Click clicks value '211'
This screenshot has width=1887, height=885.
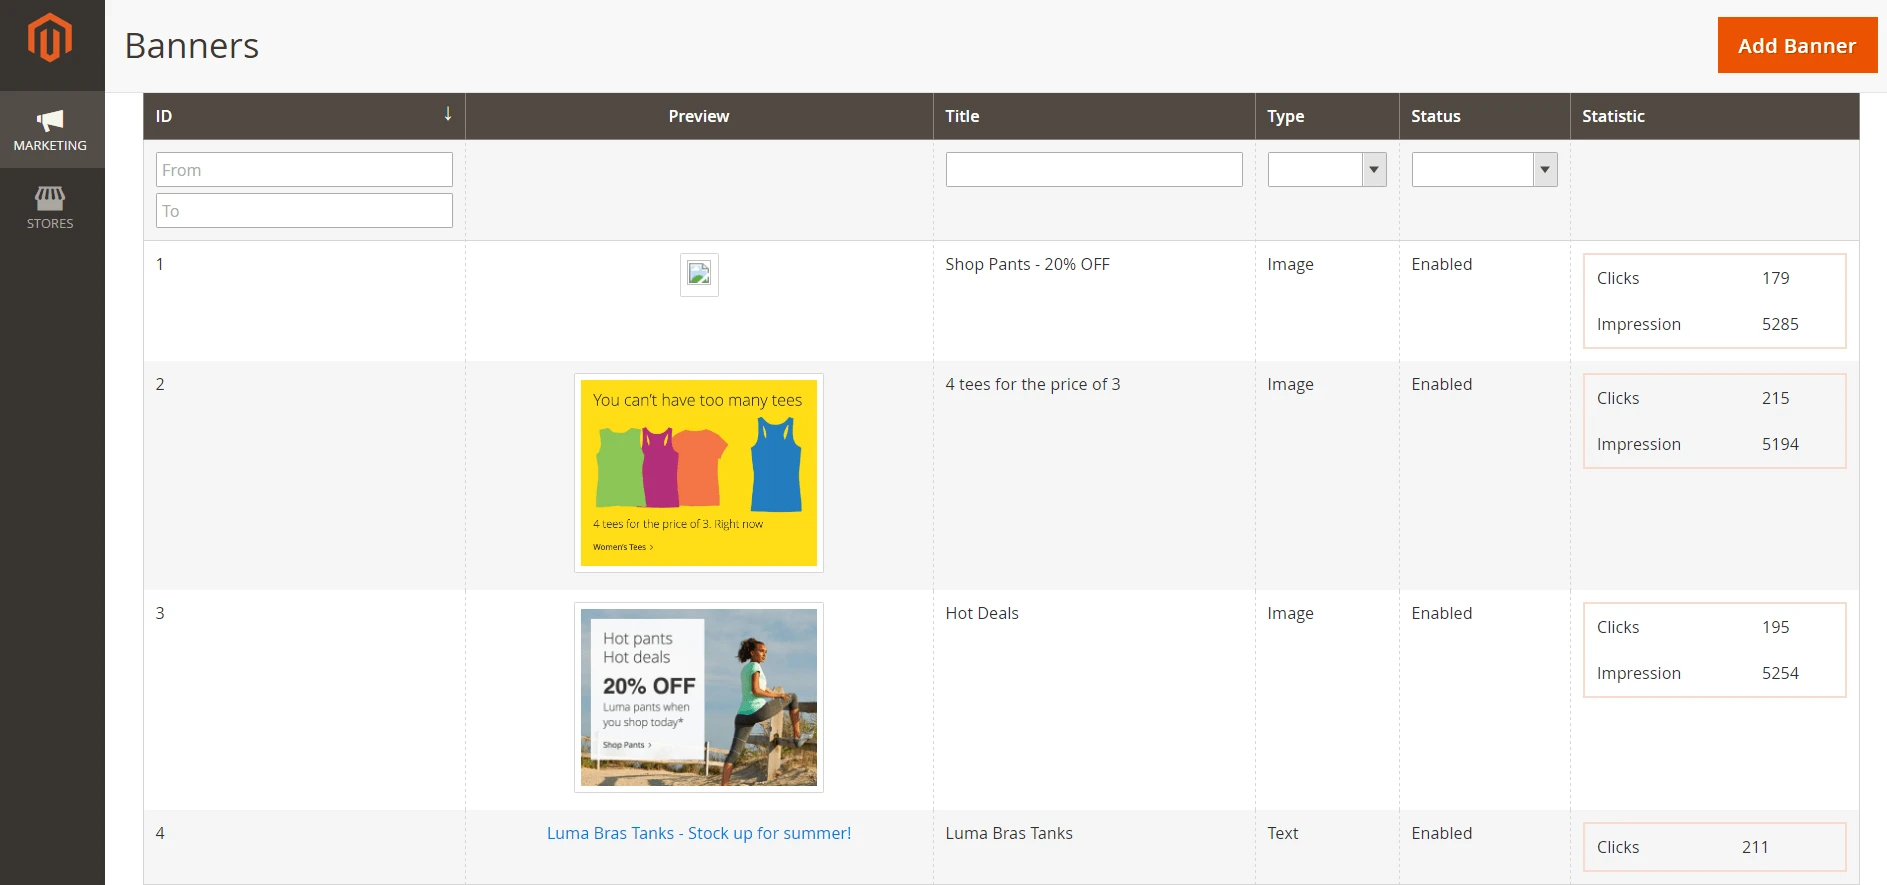(1755, 847)
